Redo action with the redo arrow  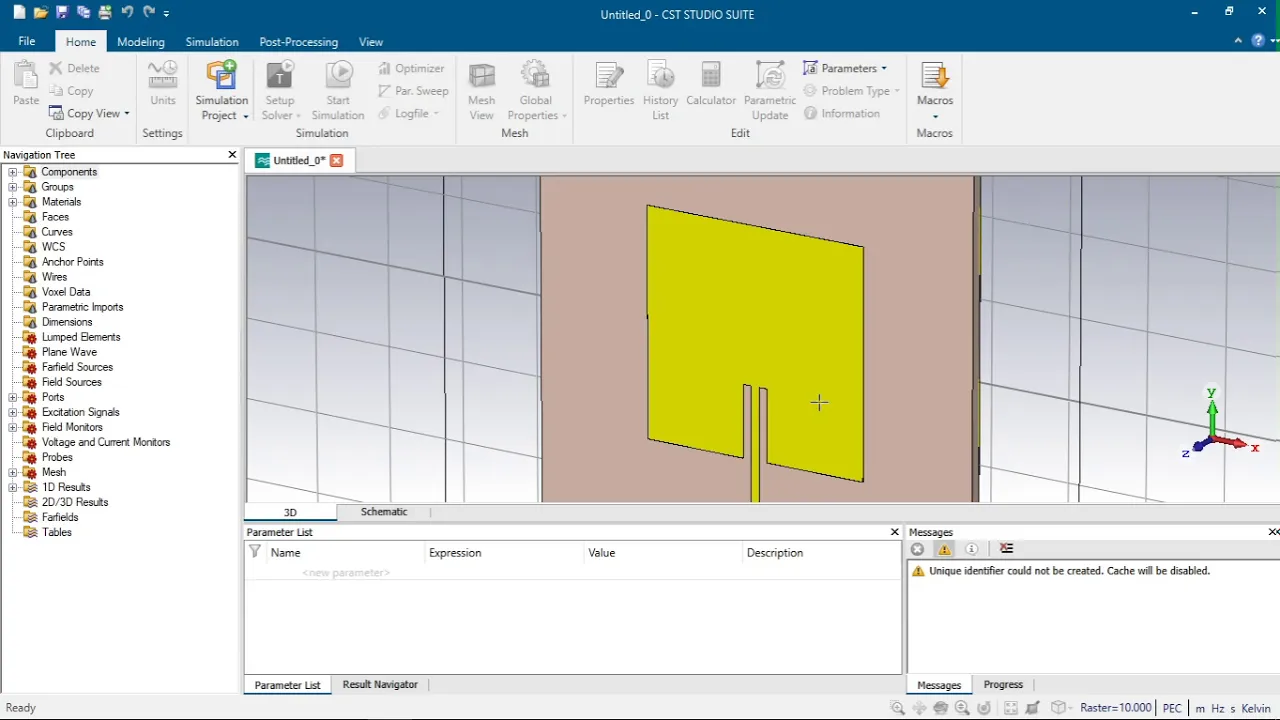pyautogui.click(x=149, y=13)
